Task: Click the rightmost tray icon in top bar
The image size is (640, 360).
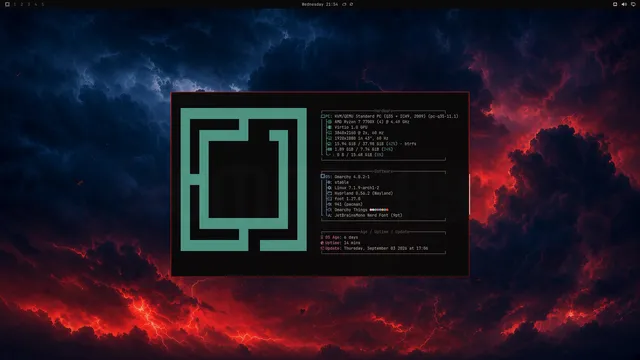Action: [633, 4]
